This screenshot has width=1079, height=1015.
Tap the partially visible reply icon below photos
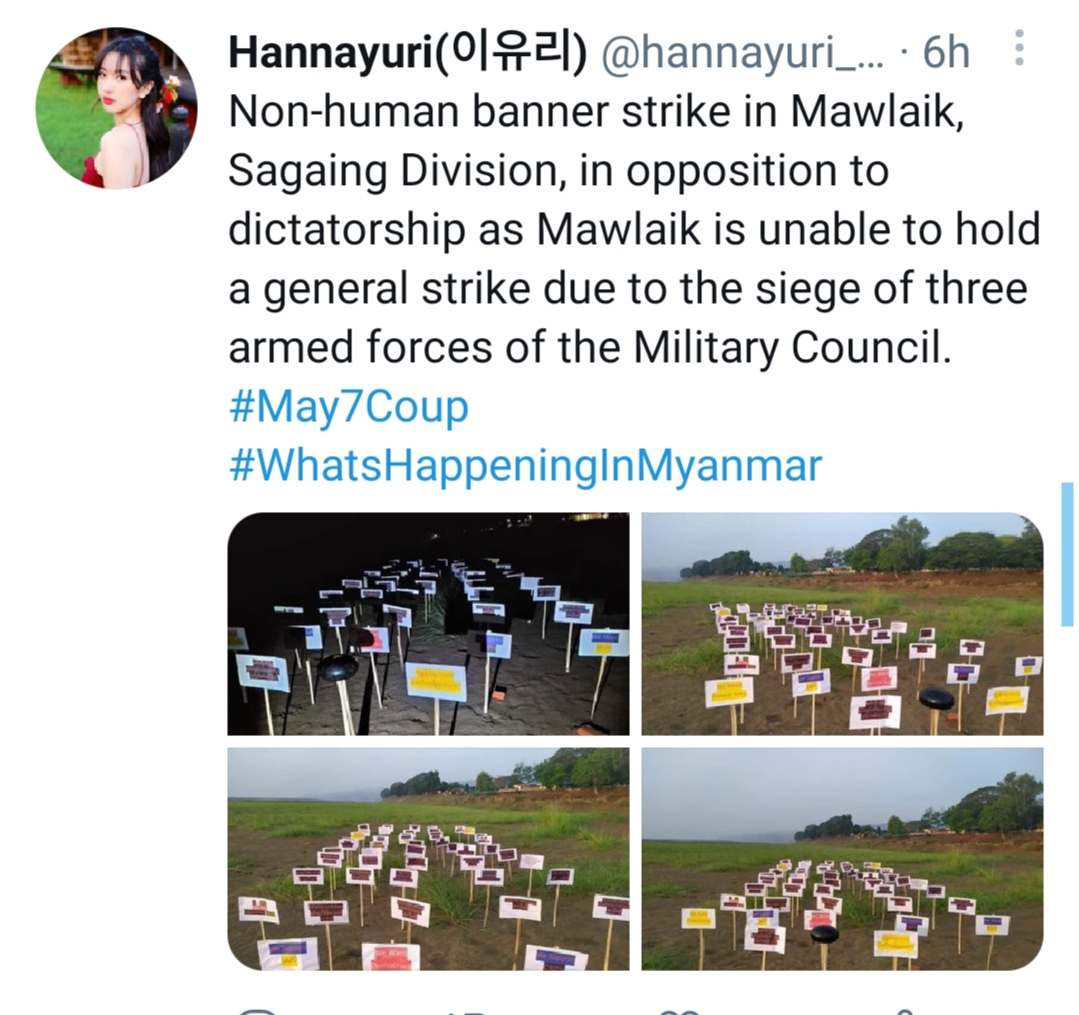pos(258,1011)
